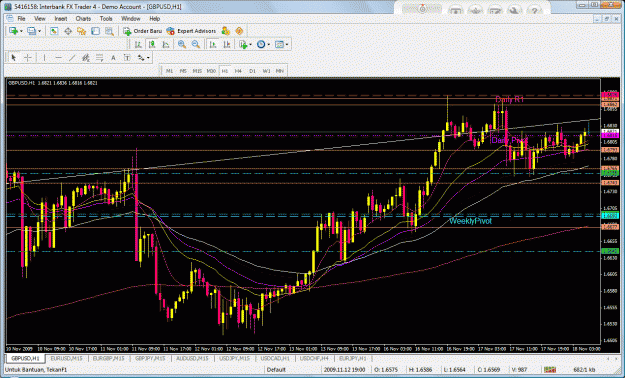Open the Insert menu

[x=61, y=19]
